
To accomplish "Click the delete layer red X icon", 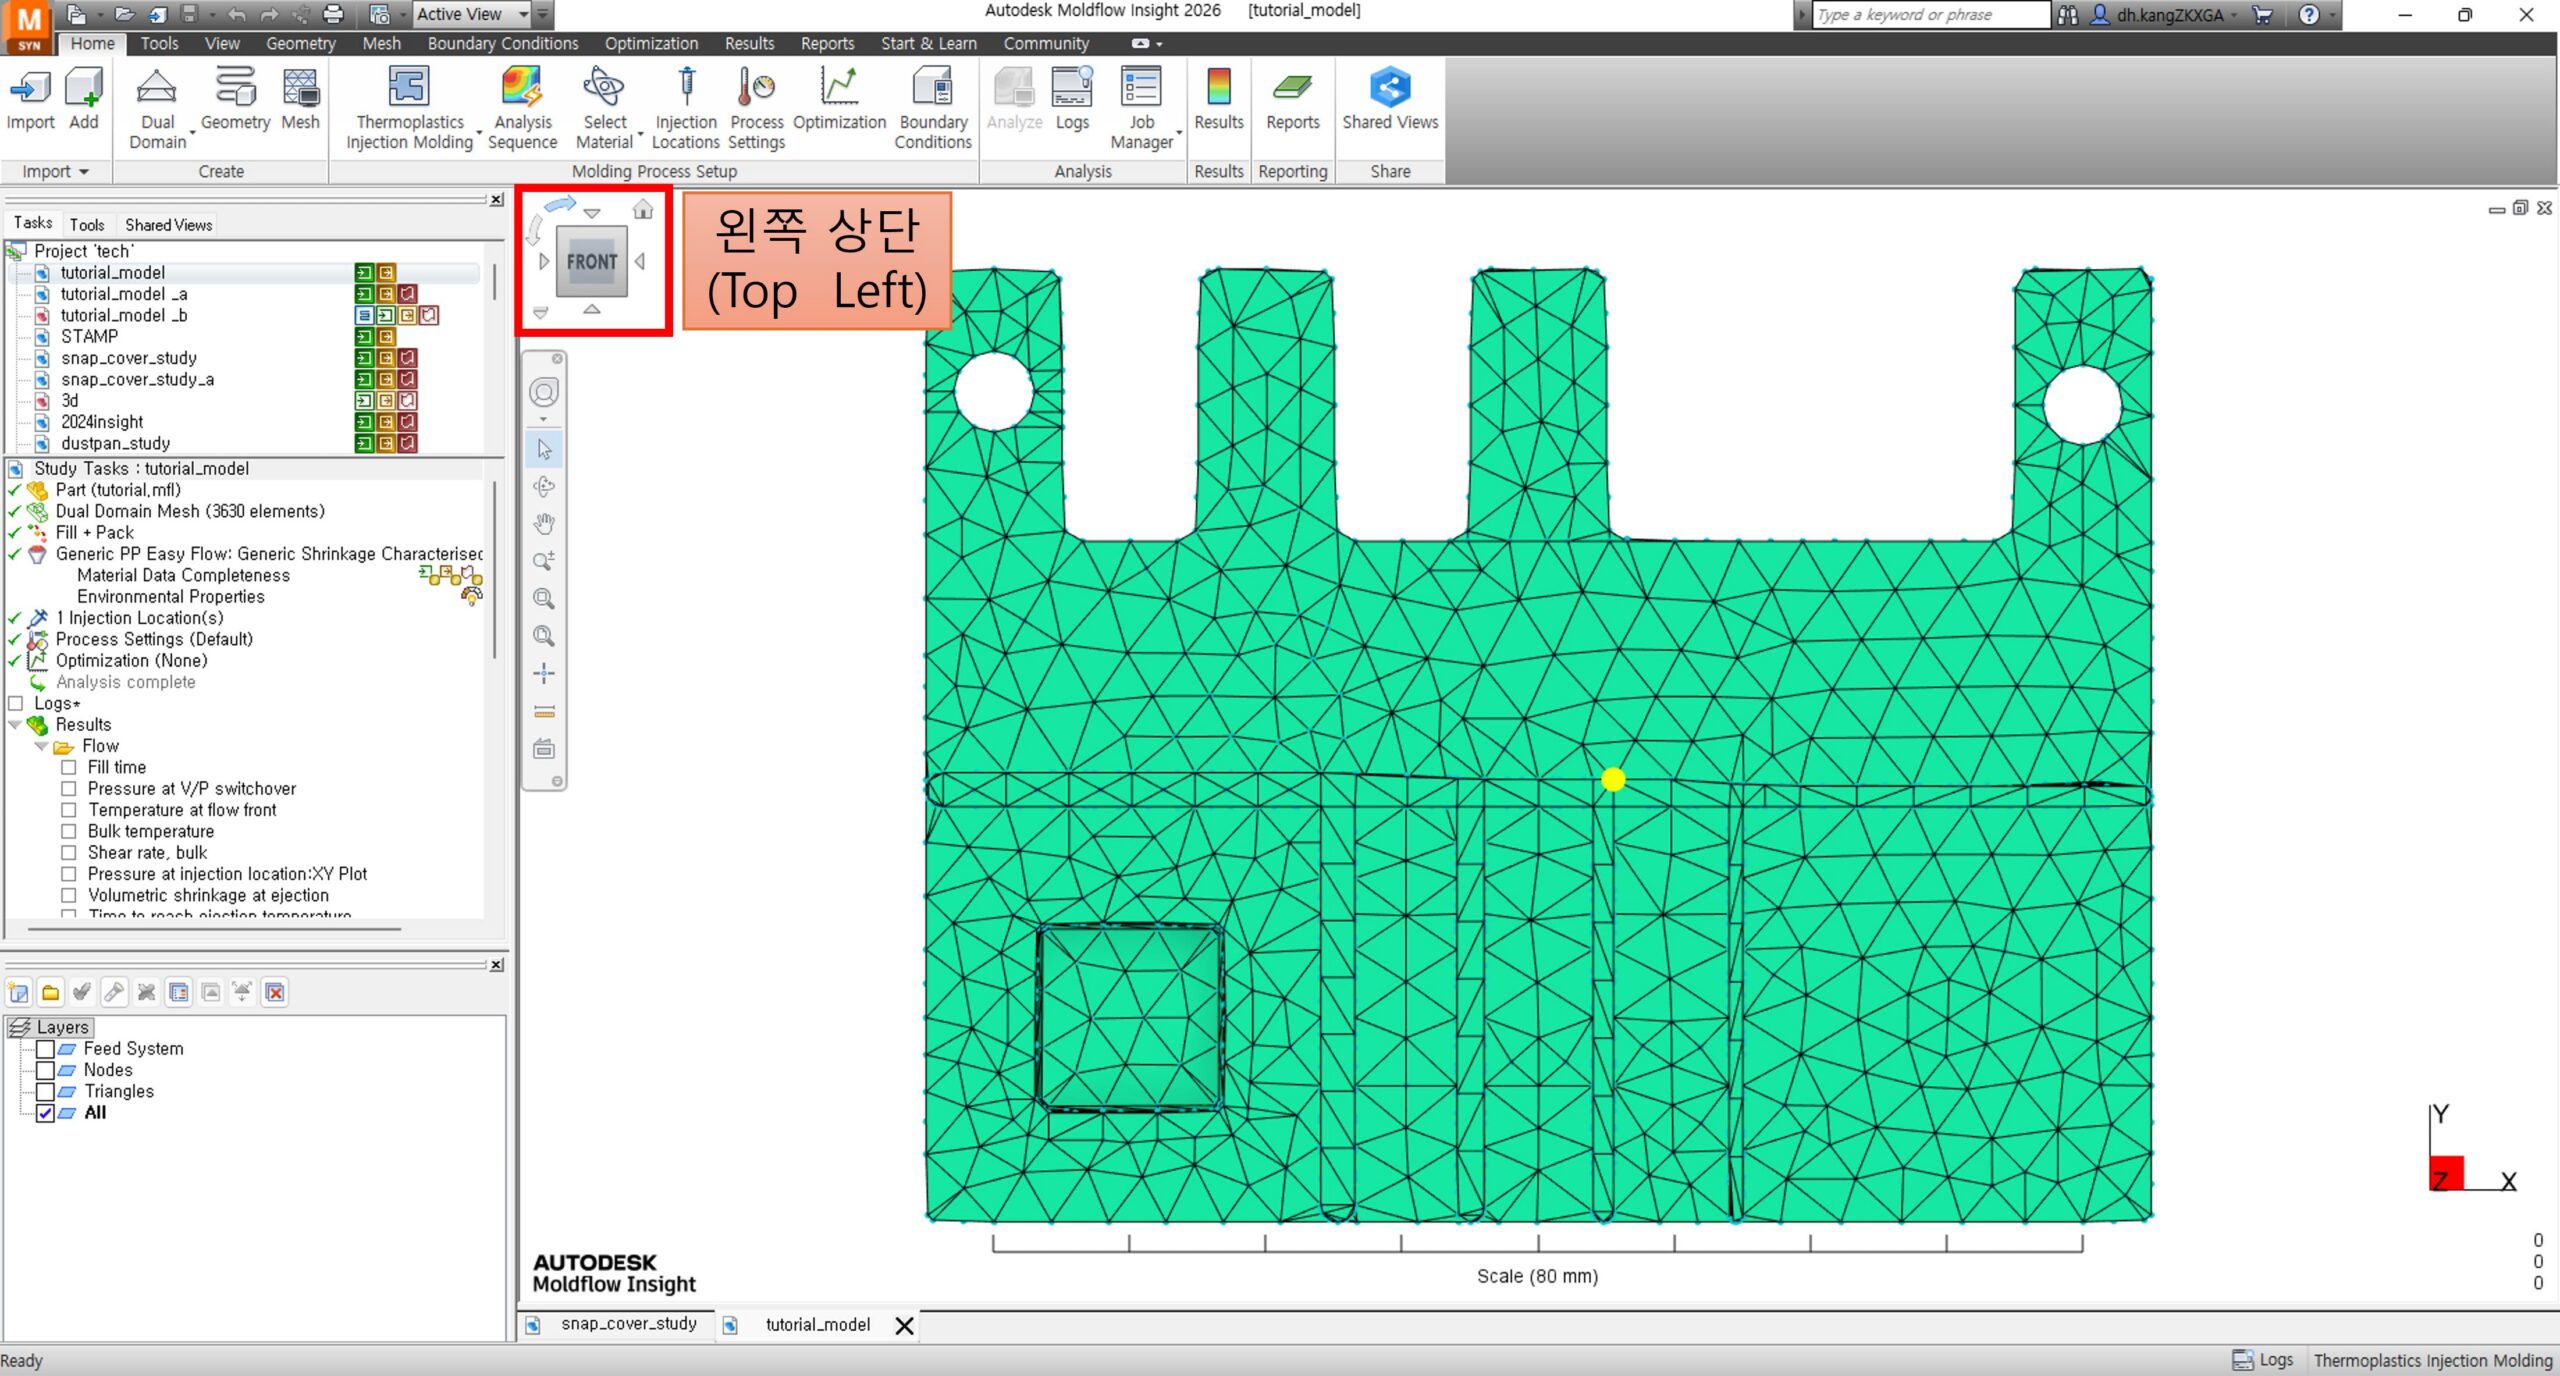I will (275, 992).
